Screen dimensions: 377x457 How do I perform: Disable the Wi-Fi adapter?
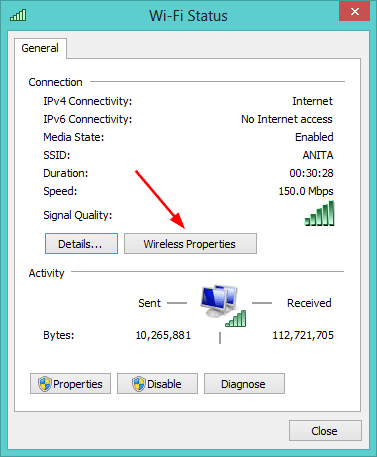click(x=157, y=384)
